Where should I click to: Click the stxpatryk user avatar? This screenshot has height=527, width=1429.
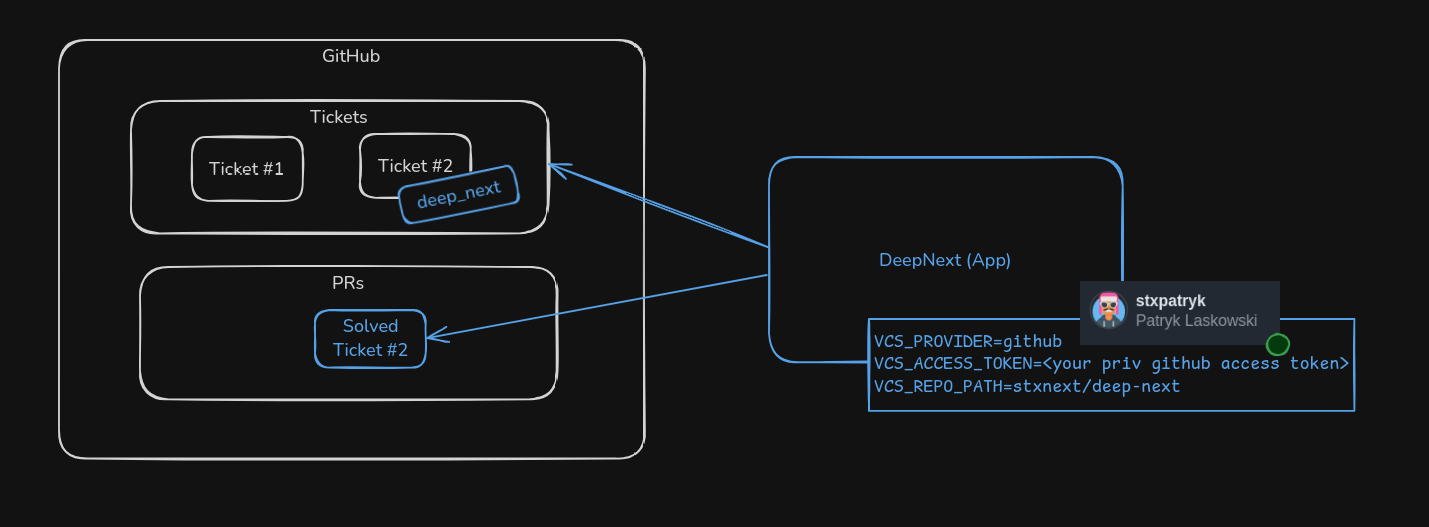pyautogui.click(x=1109, y=310)
